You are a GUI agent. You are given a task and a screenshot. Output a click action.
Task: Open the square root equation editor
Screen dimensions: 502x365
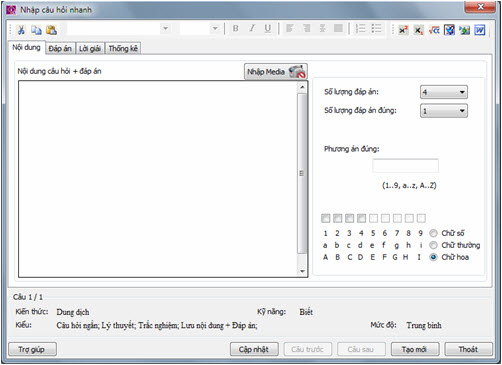[434, 30]
